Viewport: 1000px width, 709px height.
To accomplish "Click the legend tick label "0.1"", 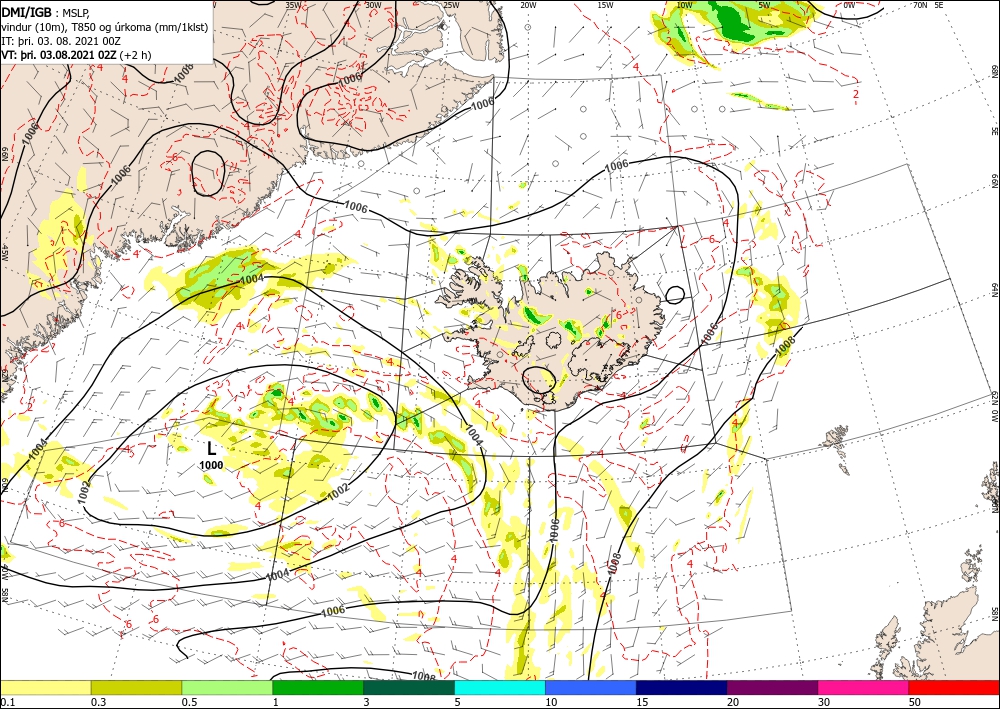I will point(6,702).
